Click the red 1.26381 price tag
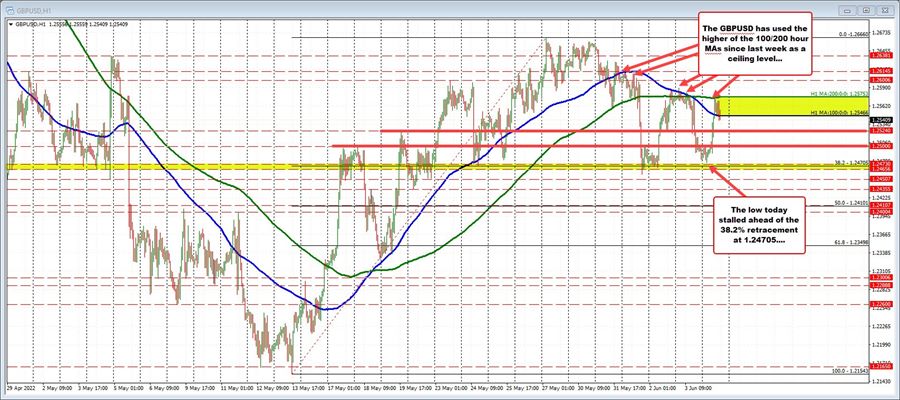Viewport: 900px width, 400px height. click(881, 56)
